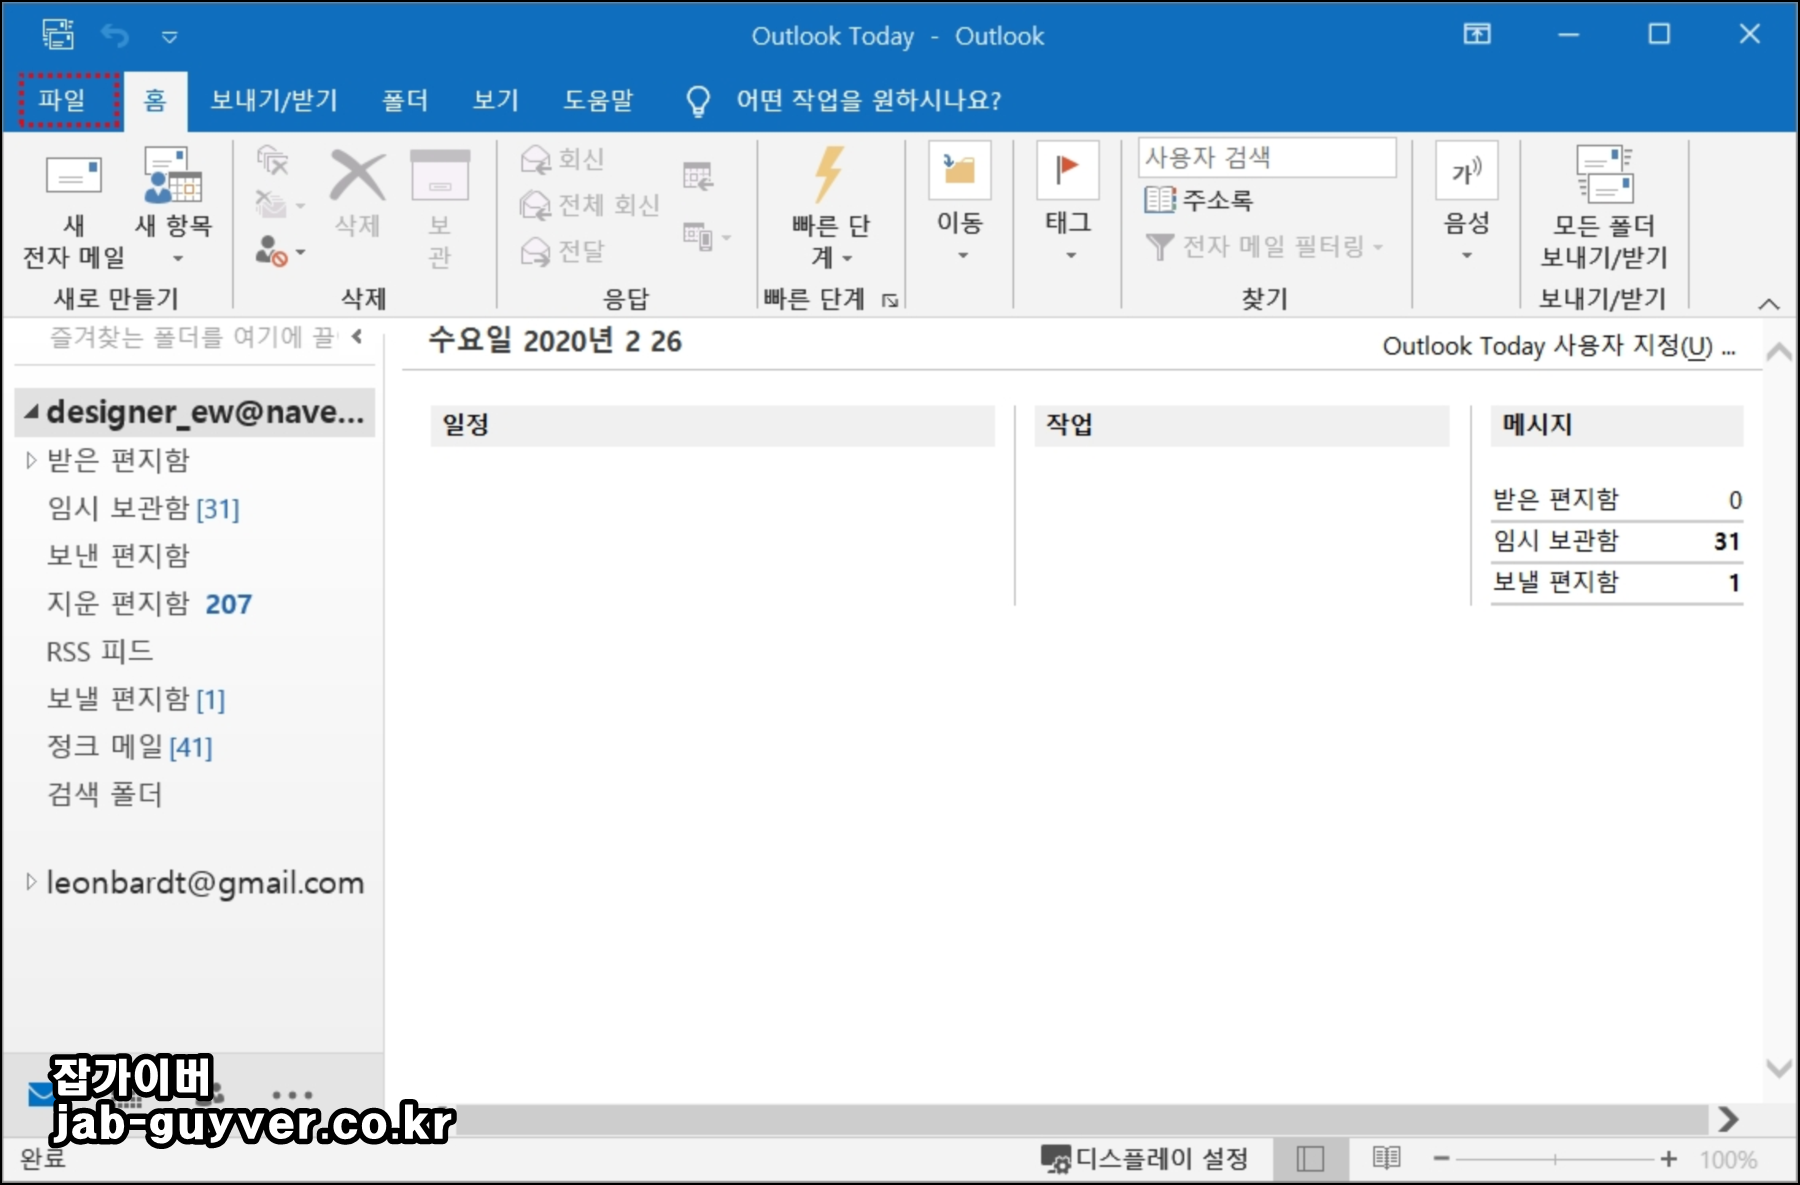1800x1185 pixels.
Task: Open the Help (도움말) tab
Action: (x=598, y=100)
